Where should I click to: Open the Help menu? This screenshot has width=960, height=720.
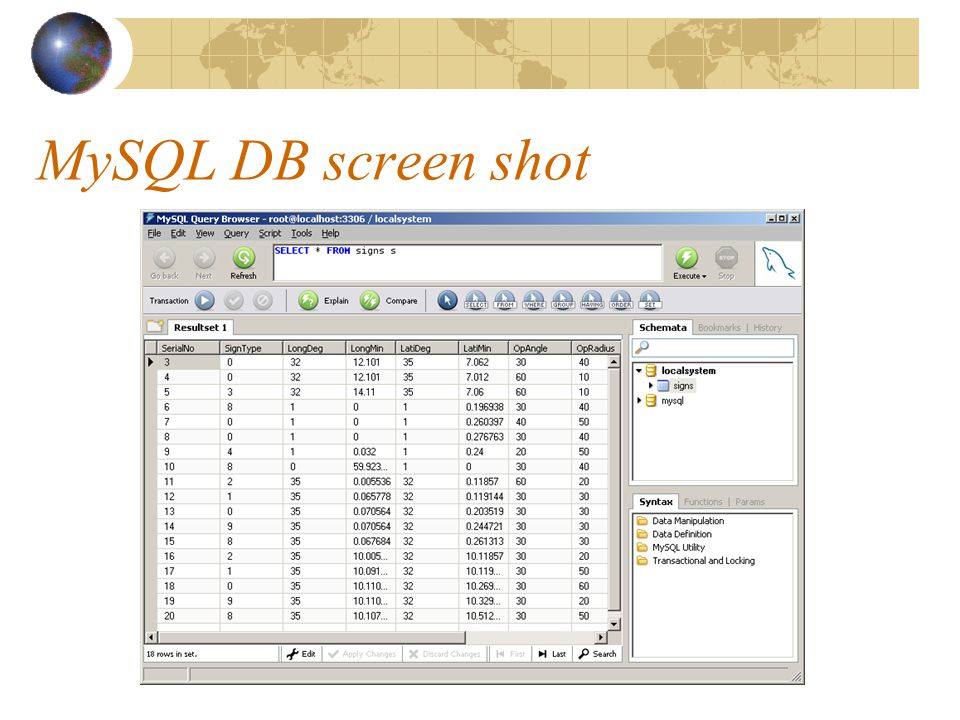tap(331, 233)
